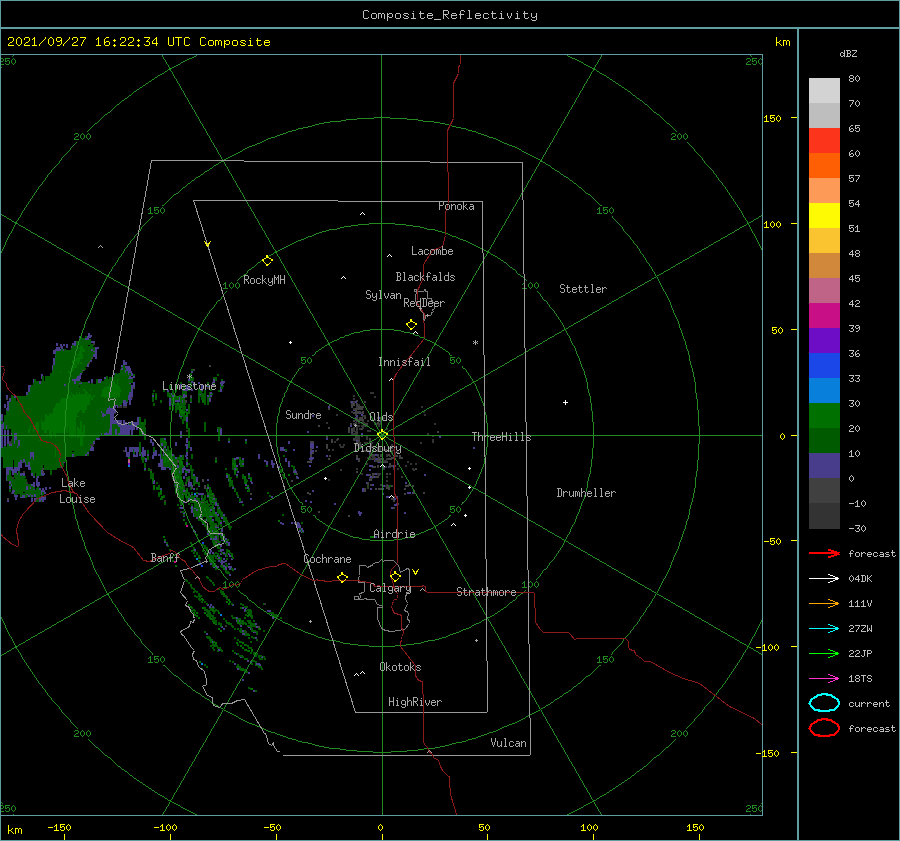Click the Sundre label
The image size is (900, 841).
(x=303, y=414)
